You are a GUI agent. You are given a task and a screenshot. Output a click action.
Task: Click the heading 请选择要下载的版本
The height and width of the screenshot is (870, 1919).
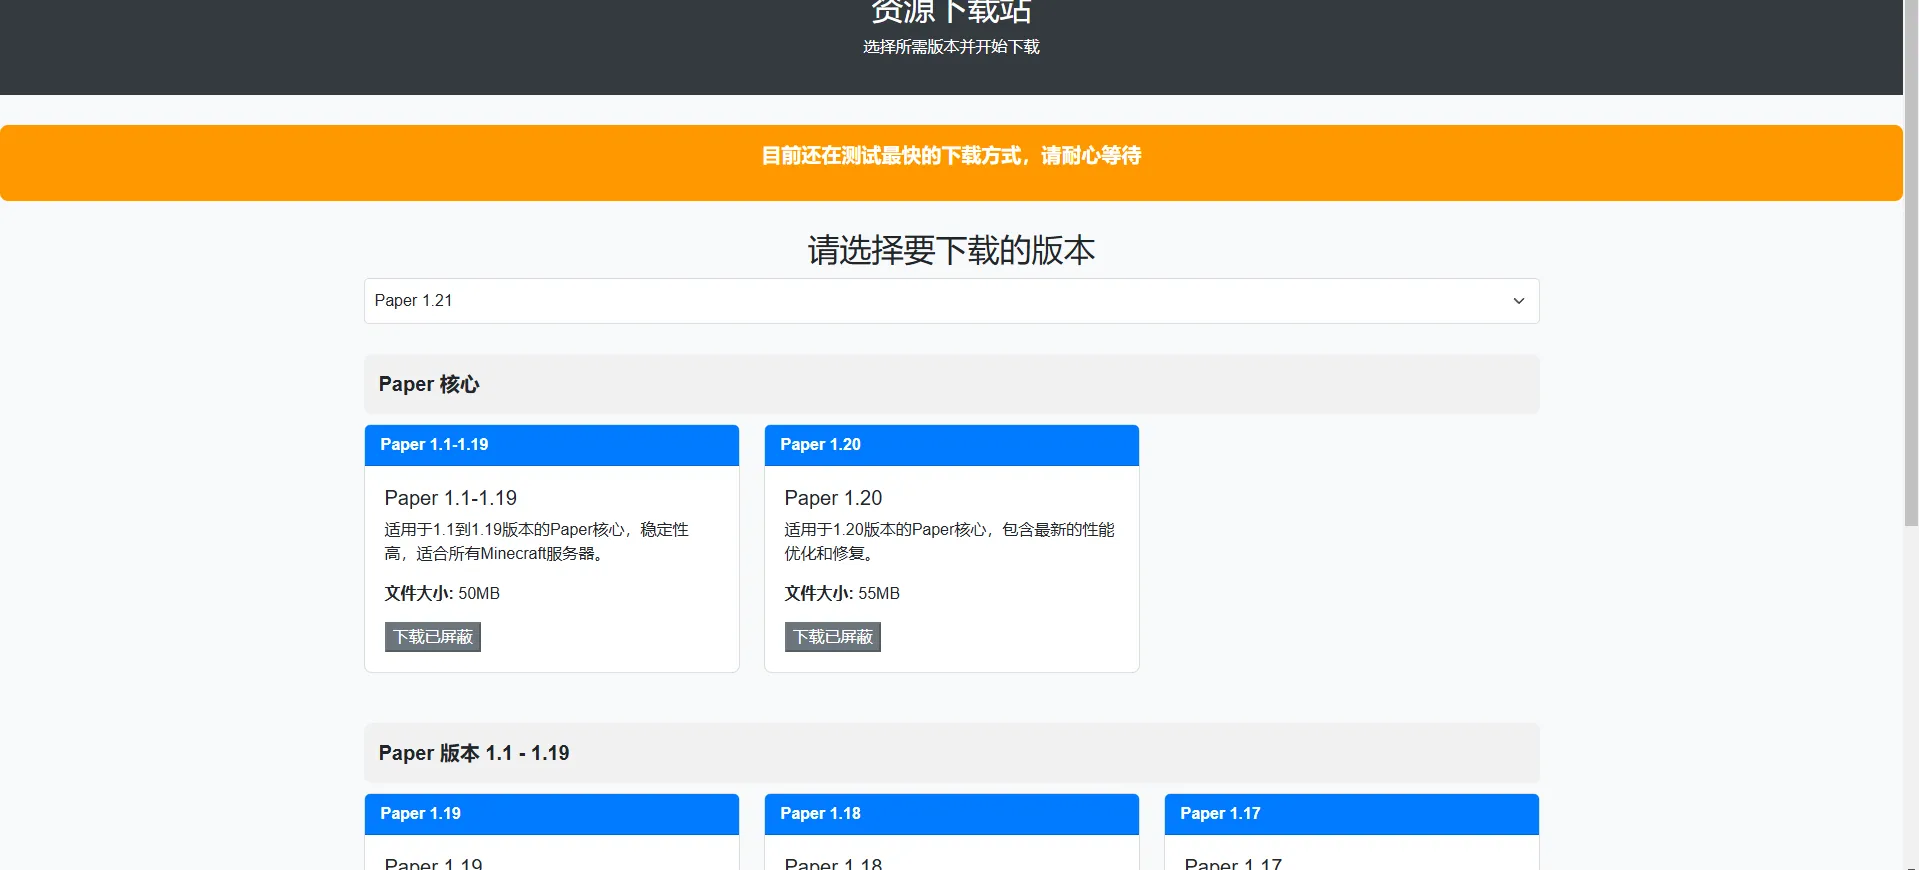[951, 250]
